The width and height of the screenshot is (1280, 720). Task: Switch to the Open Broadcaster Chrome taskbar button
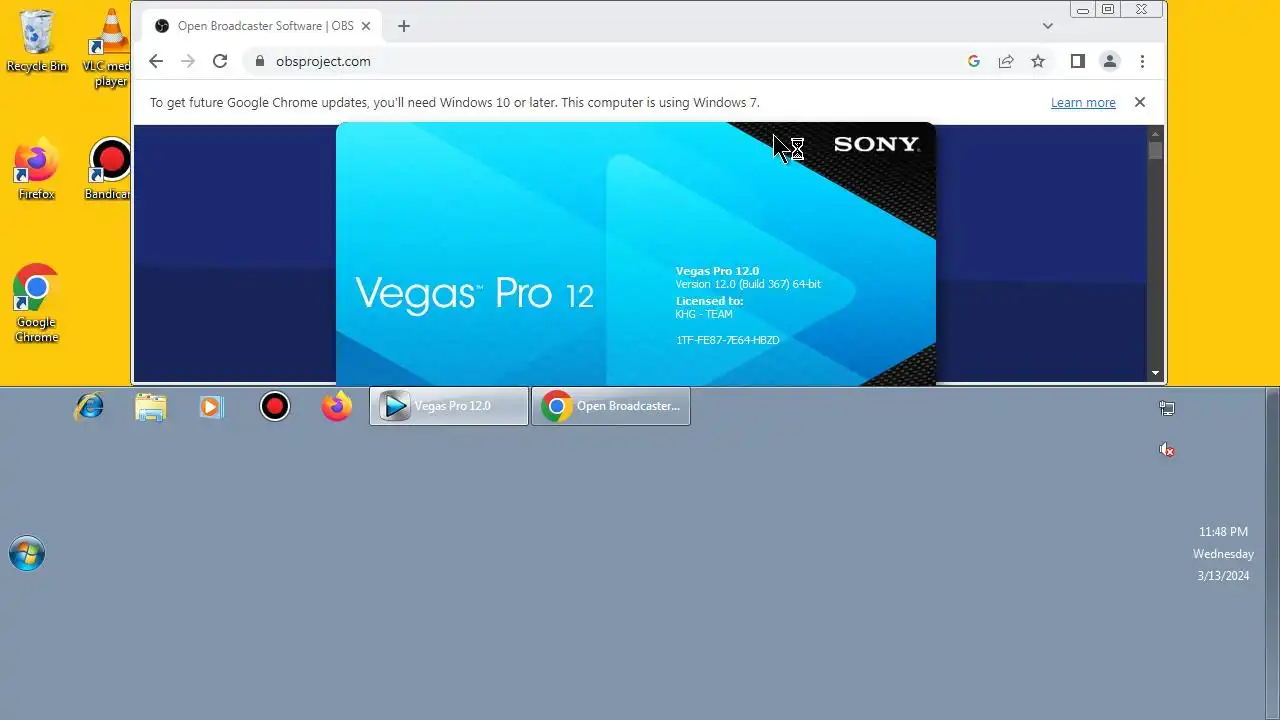point(611,406)
